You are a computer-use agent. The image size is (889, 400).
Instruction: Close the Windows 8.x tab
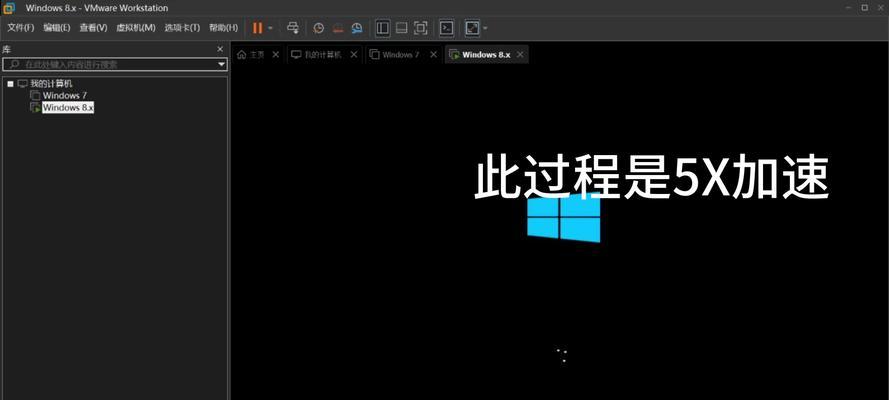pos(520,54)
